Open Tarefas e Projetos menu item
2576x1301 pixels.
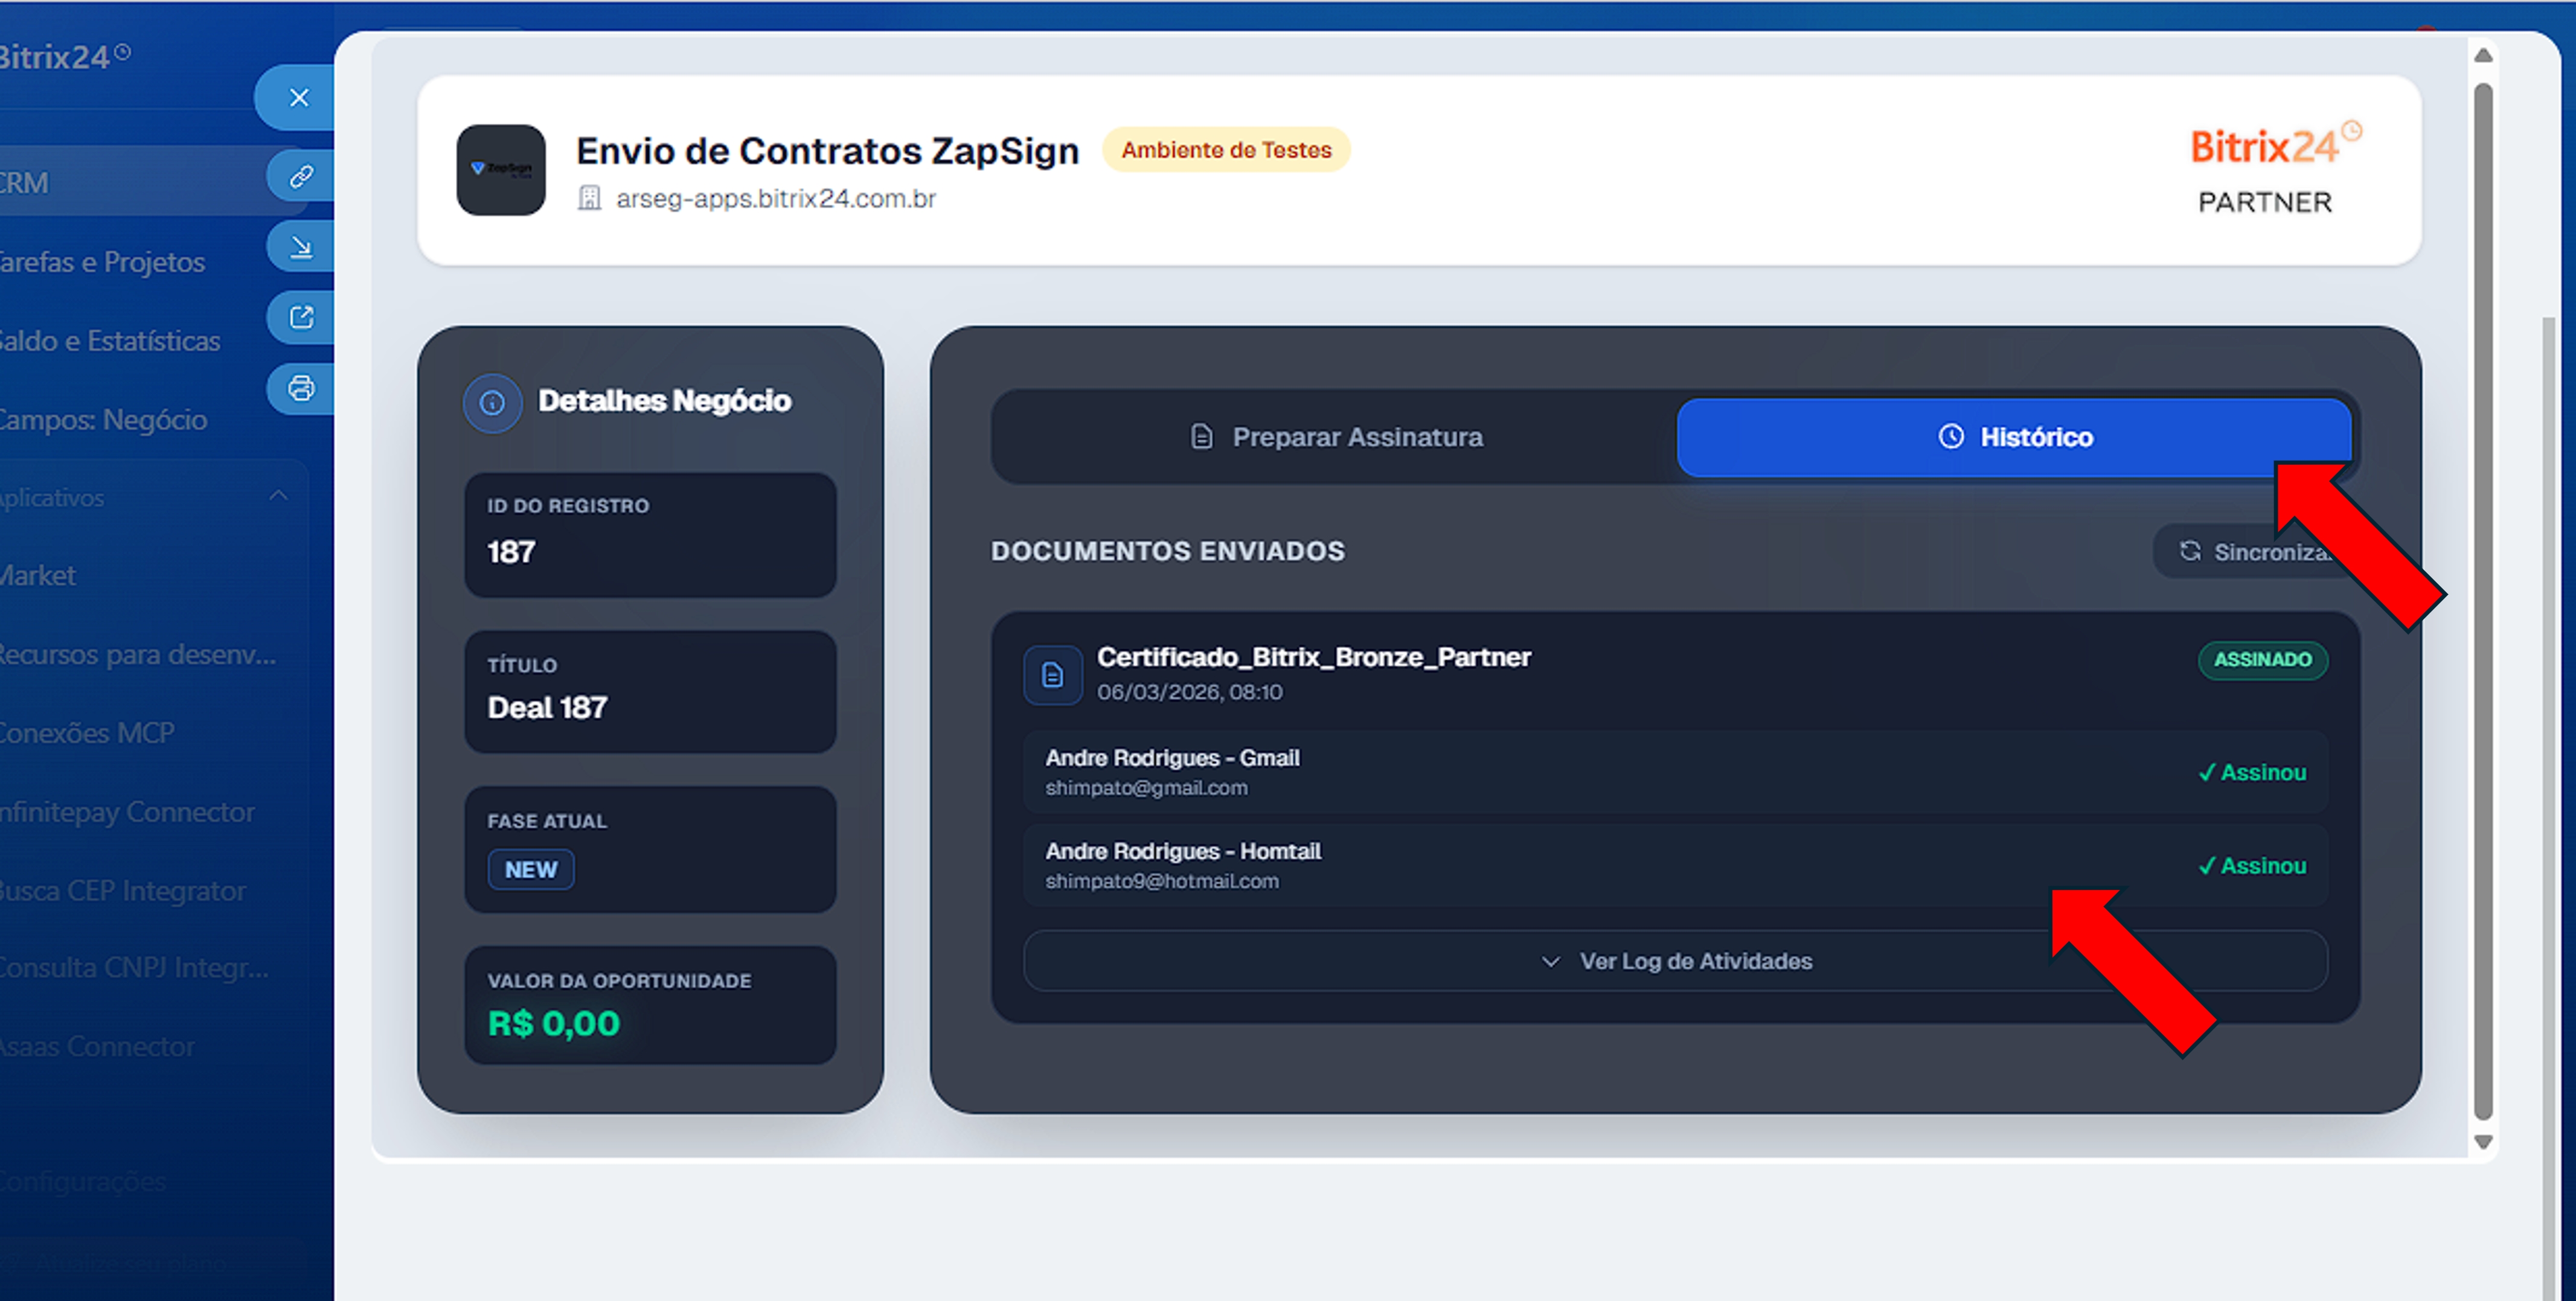(102, 262)
